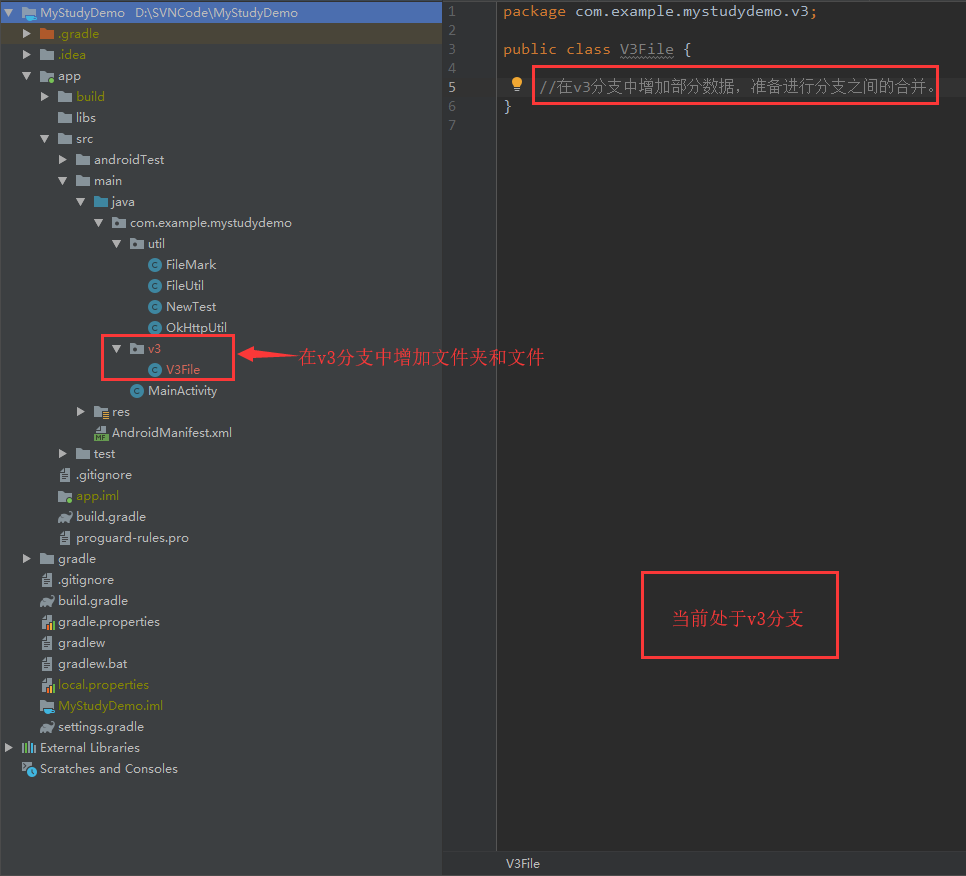The height and width of the screenshot is (876, 966).
Task: Click the java source folder icon
Action: (x=101, y=201)
